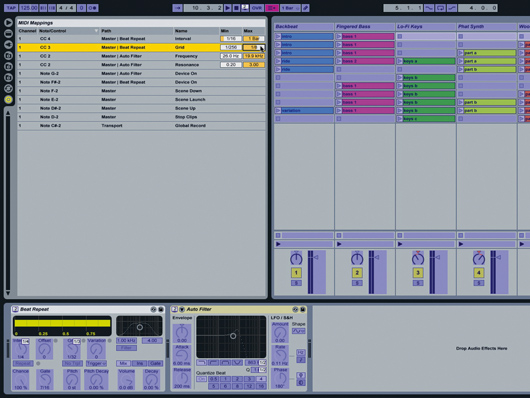This screenshot has width=530, height=398.
Task: Select notch filter type in Auto Filter
Action: [237, 362]
